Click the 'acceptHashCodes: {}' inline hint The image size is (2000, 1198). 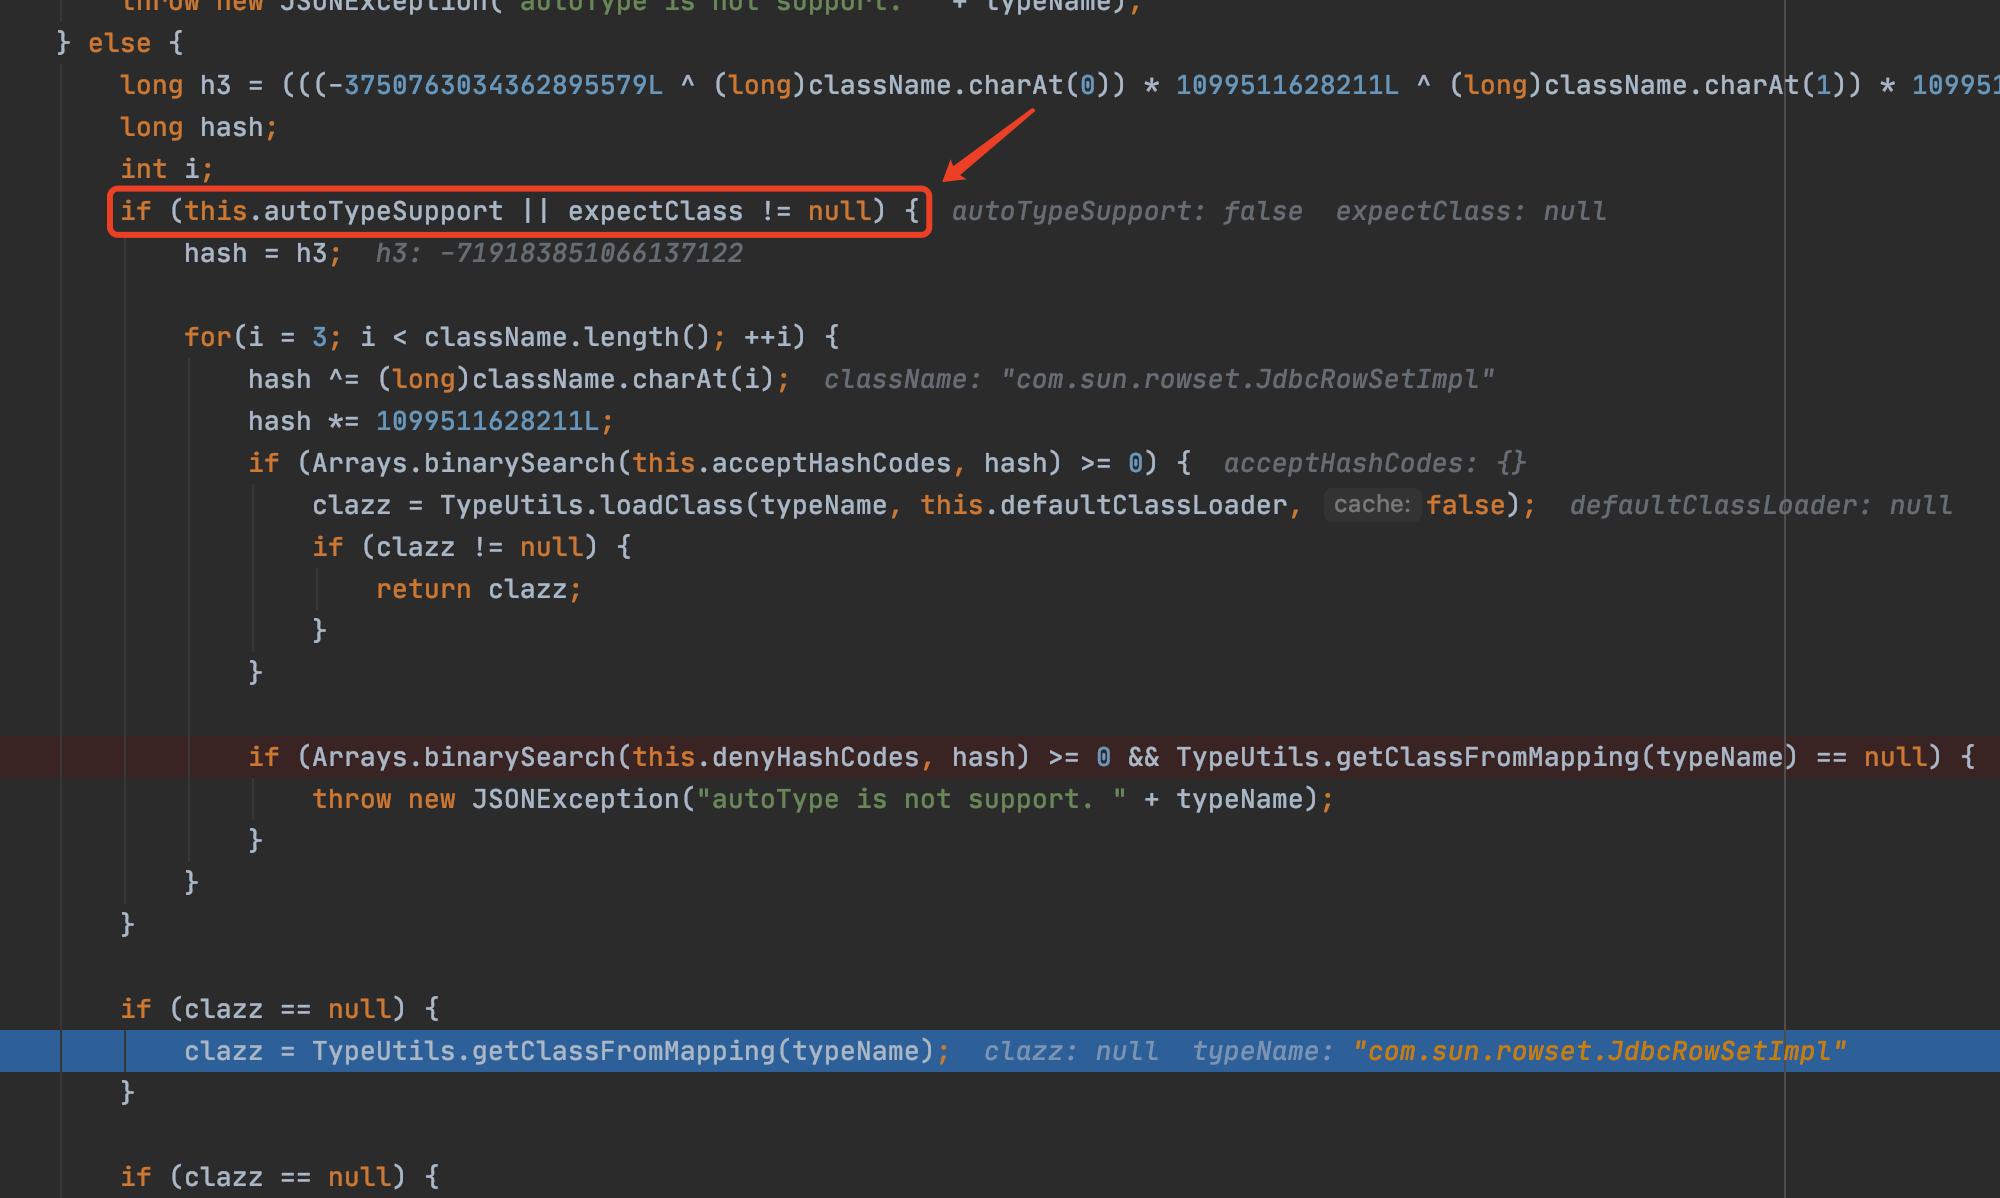point(1374,463)
